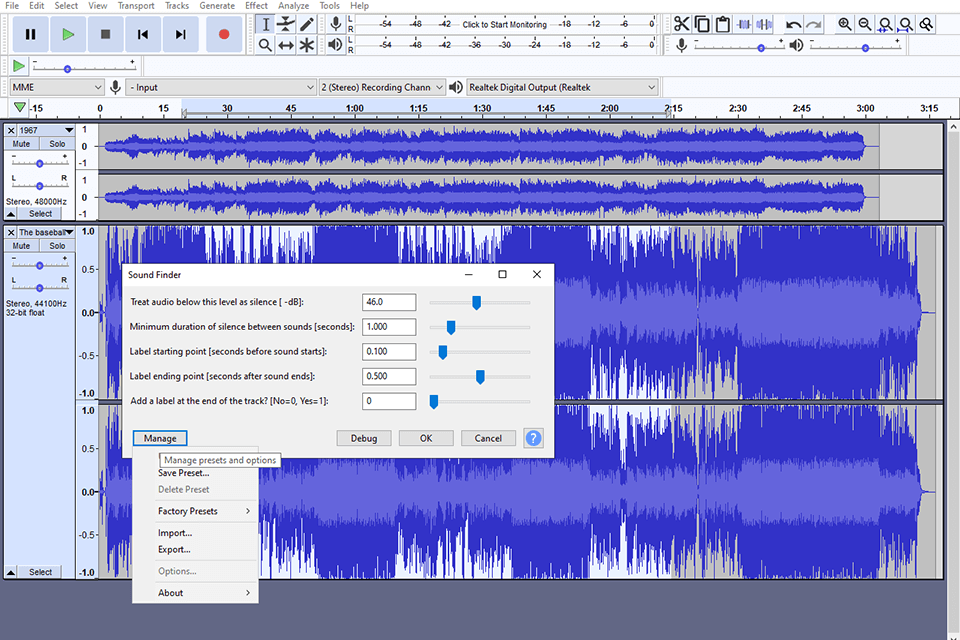Click the Undo arrow icon
The height and width of the screenshot is (640, 960).
tap(793, 24)
